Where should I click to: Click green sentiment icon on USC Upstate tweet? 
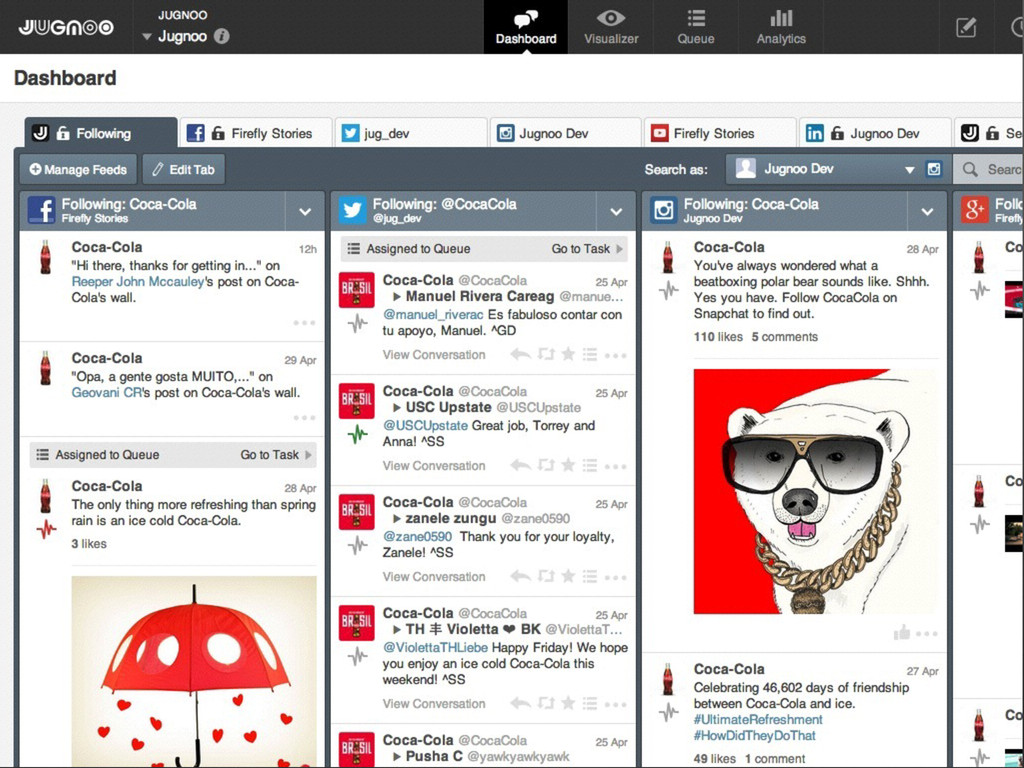357,434
